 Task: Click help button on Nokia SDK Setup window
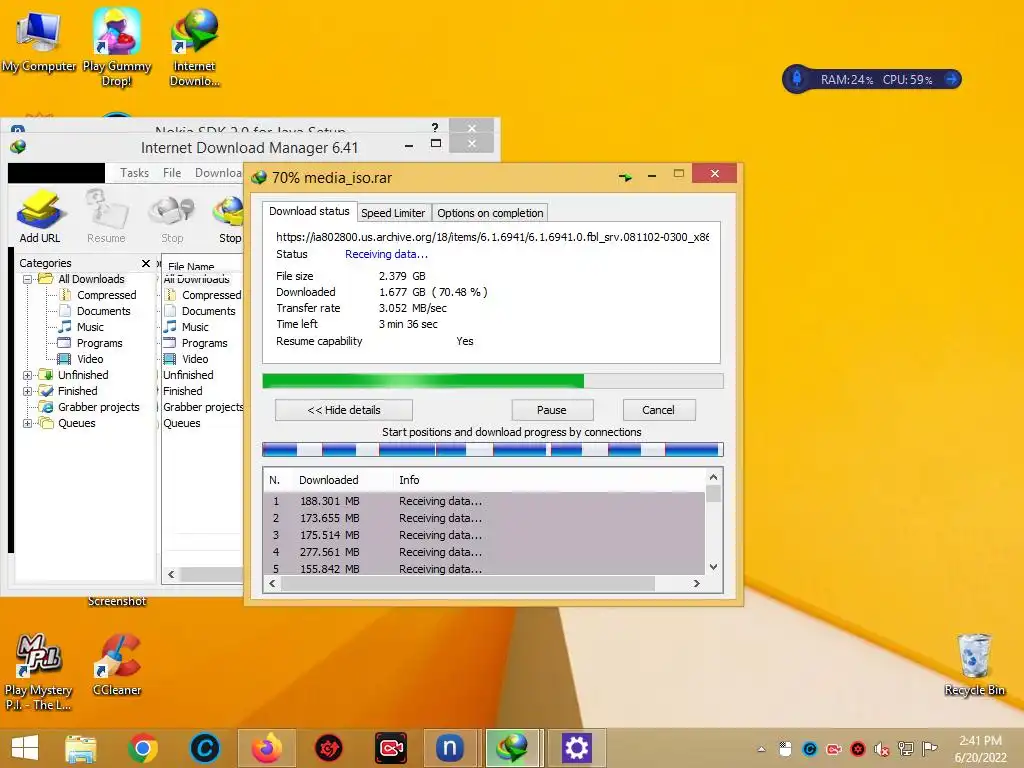pos(435,127)
